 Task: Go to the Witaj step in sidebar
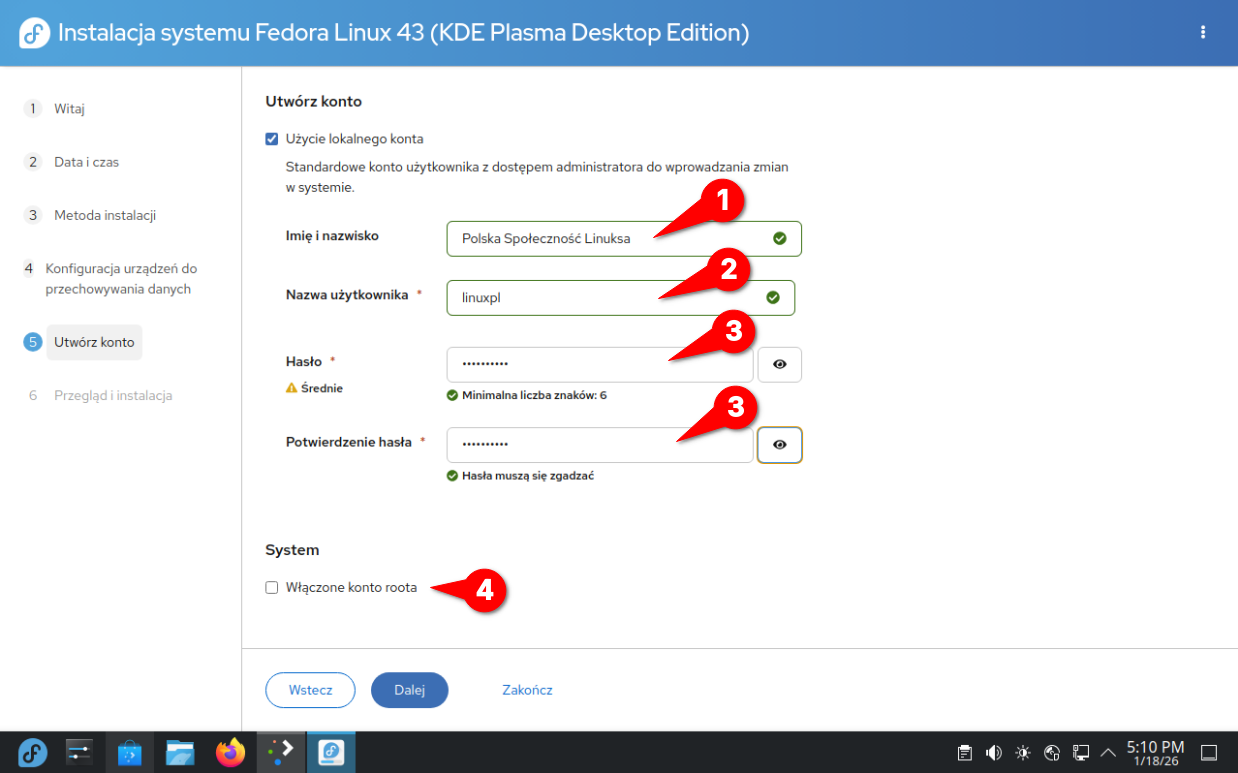pos(69,109)
